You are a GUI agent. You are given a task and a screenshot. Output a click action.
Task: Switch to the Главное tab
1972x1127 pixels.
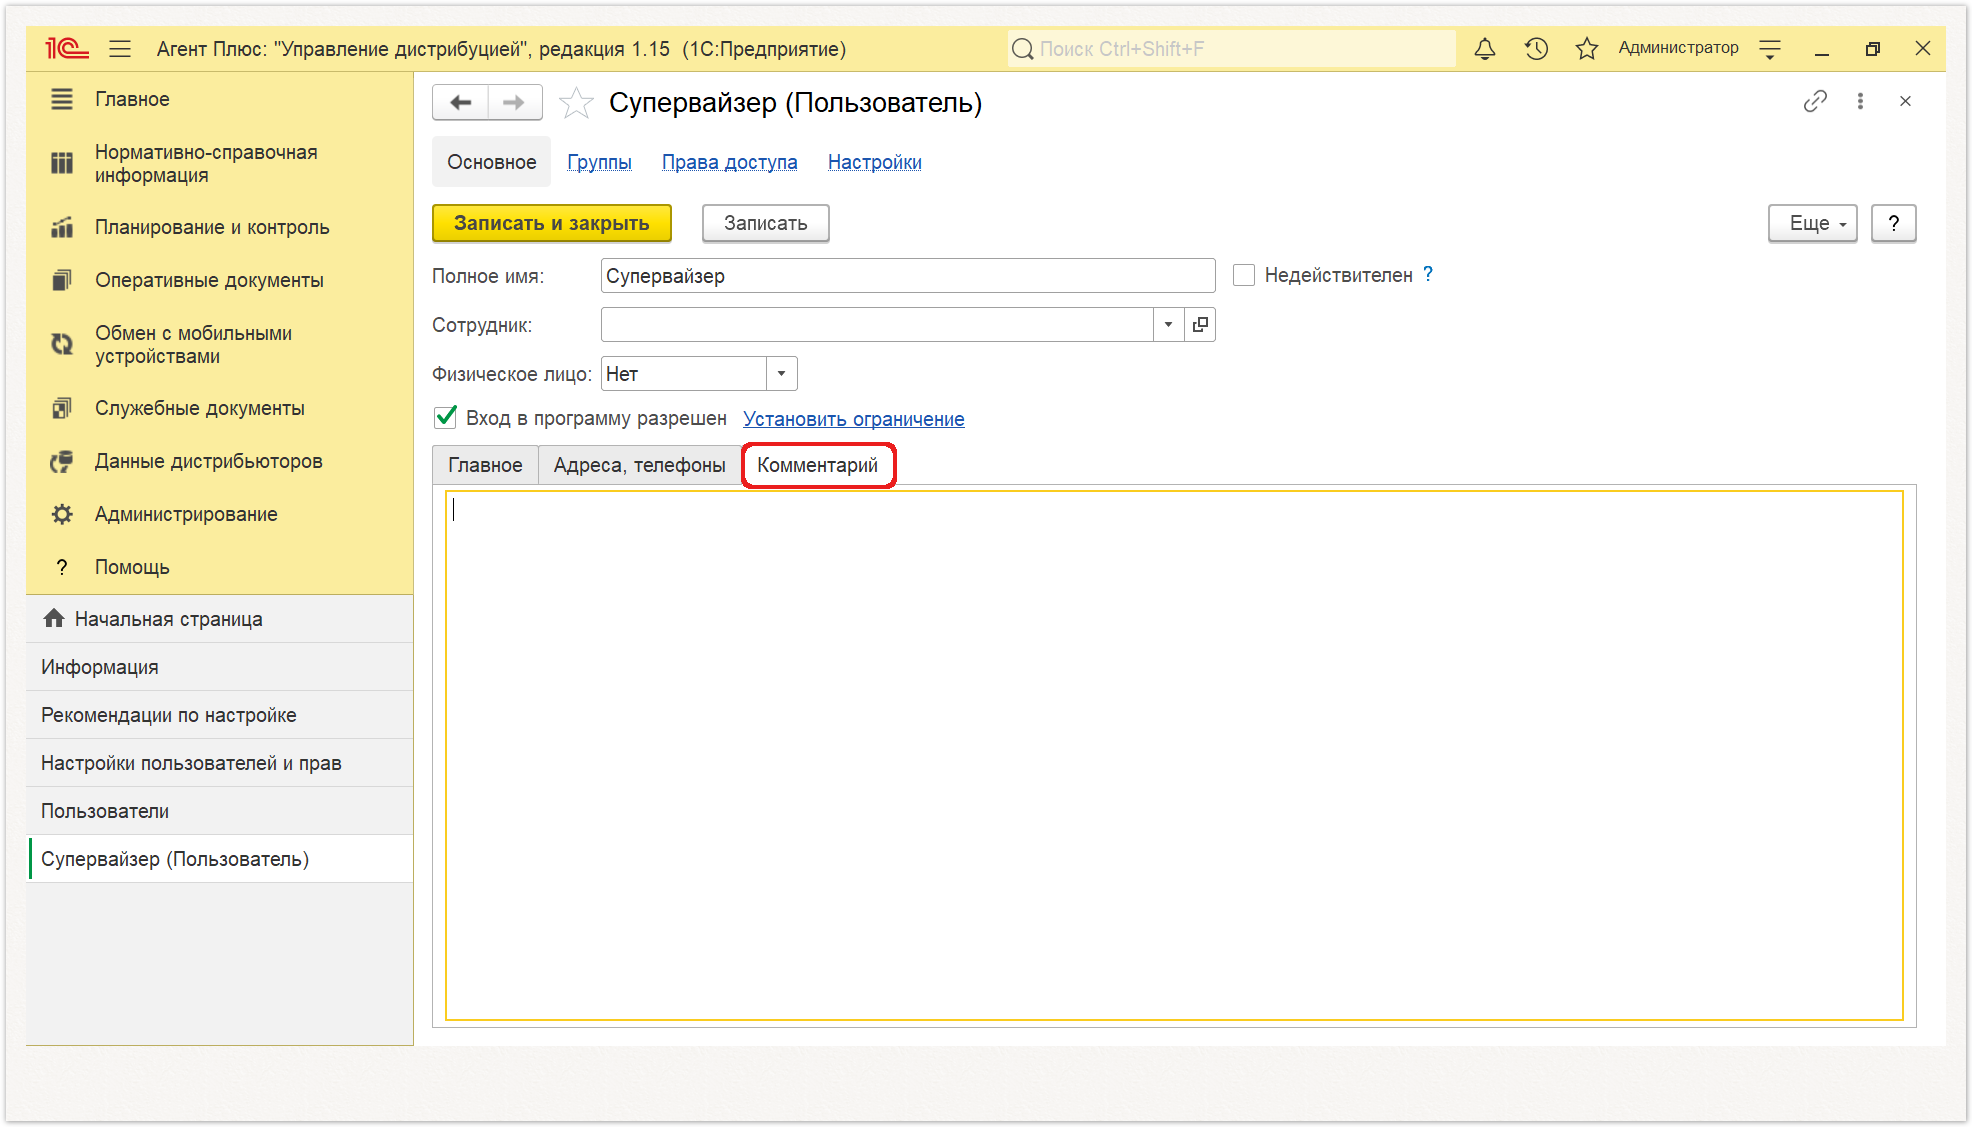tap(485, 465)
